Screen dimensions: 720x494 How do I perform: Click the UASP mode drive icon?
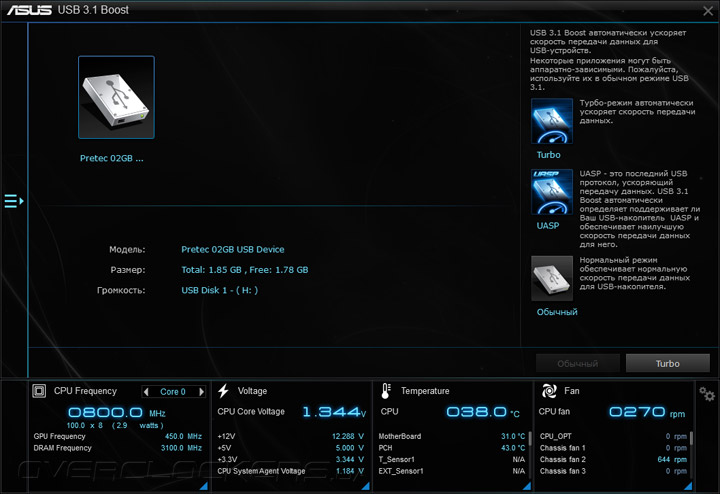(552, 191)
